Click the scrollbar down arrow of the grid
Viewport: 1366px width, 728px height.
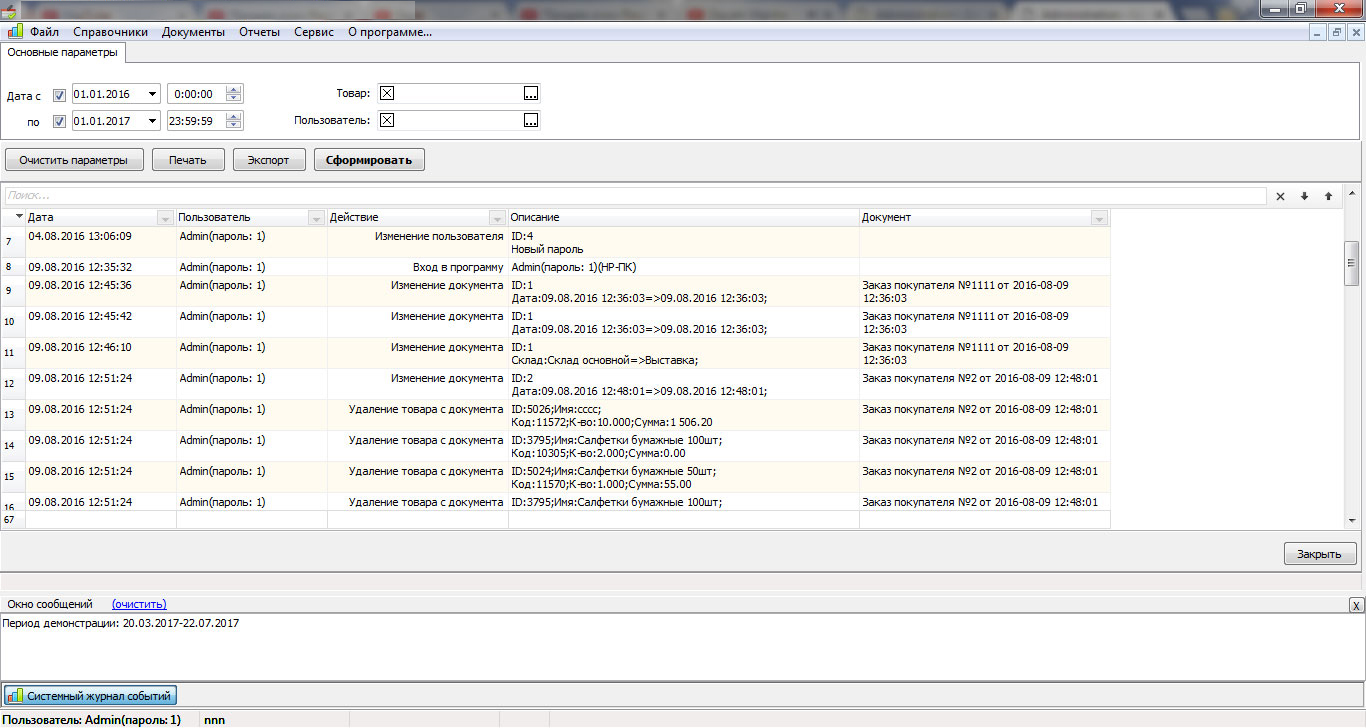tap(1351, 520)
